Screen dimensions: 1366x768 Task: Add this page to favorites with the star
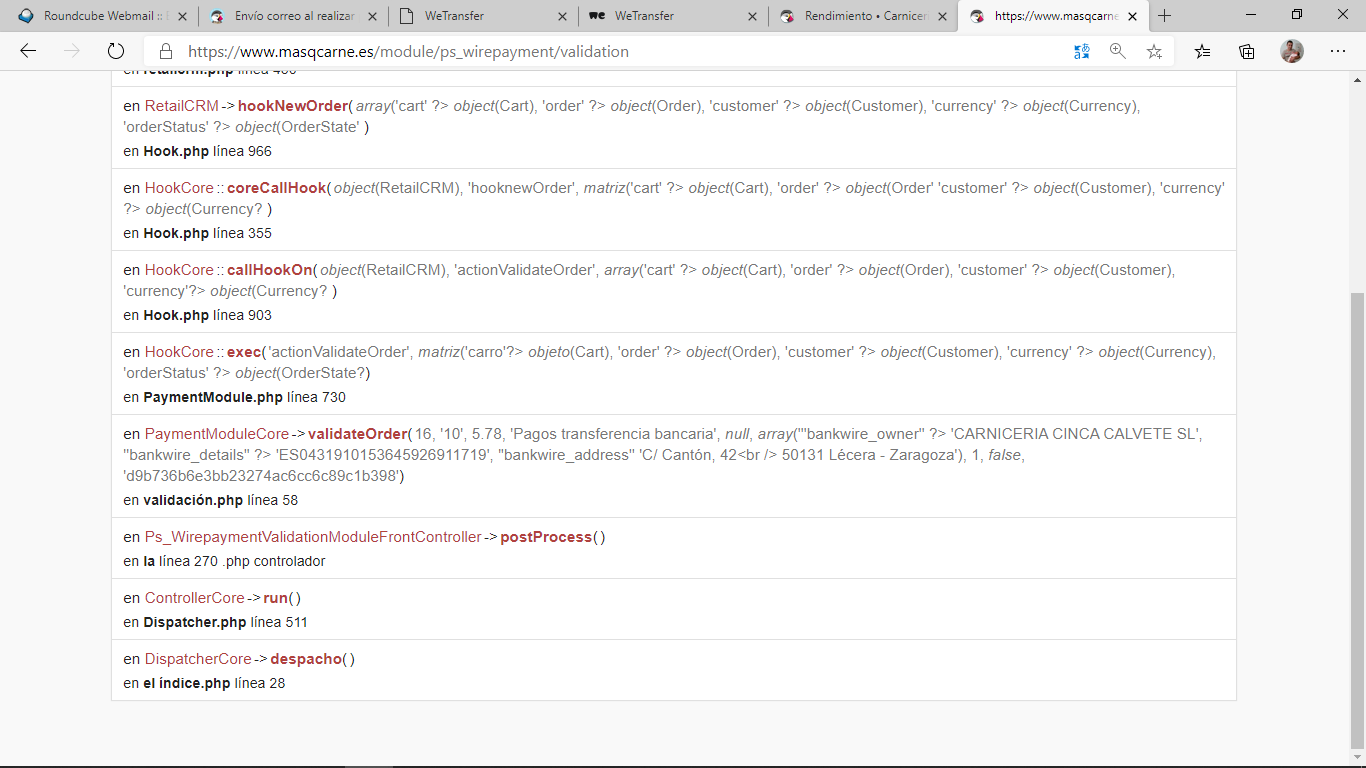coord(1154,51)
